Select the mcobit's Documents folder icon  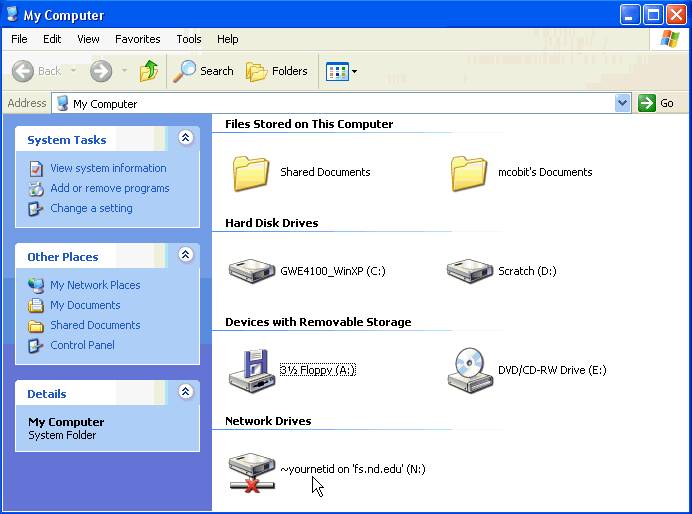[470, 172]
